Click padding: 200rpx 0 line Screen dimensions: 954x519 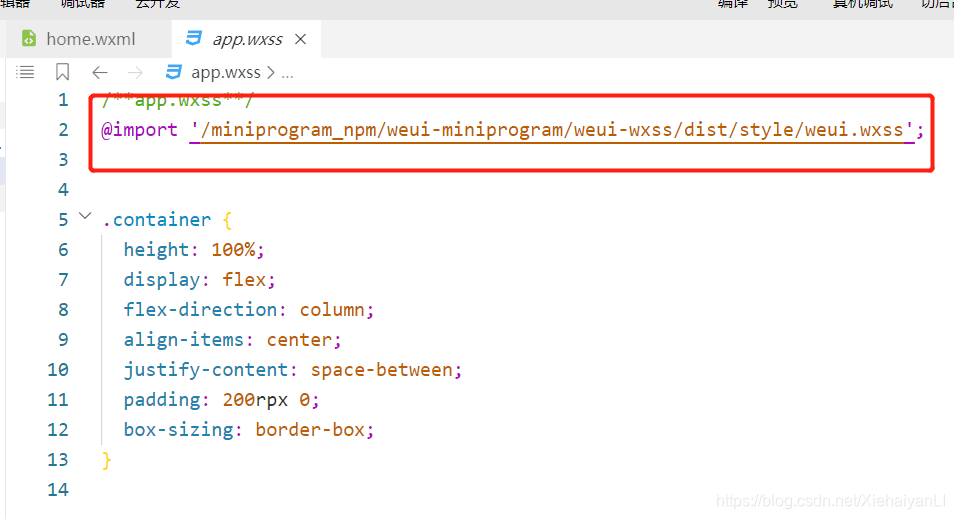tap(221, 400)
